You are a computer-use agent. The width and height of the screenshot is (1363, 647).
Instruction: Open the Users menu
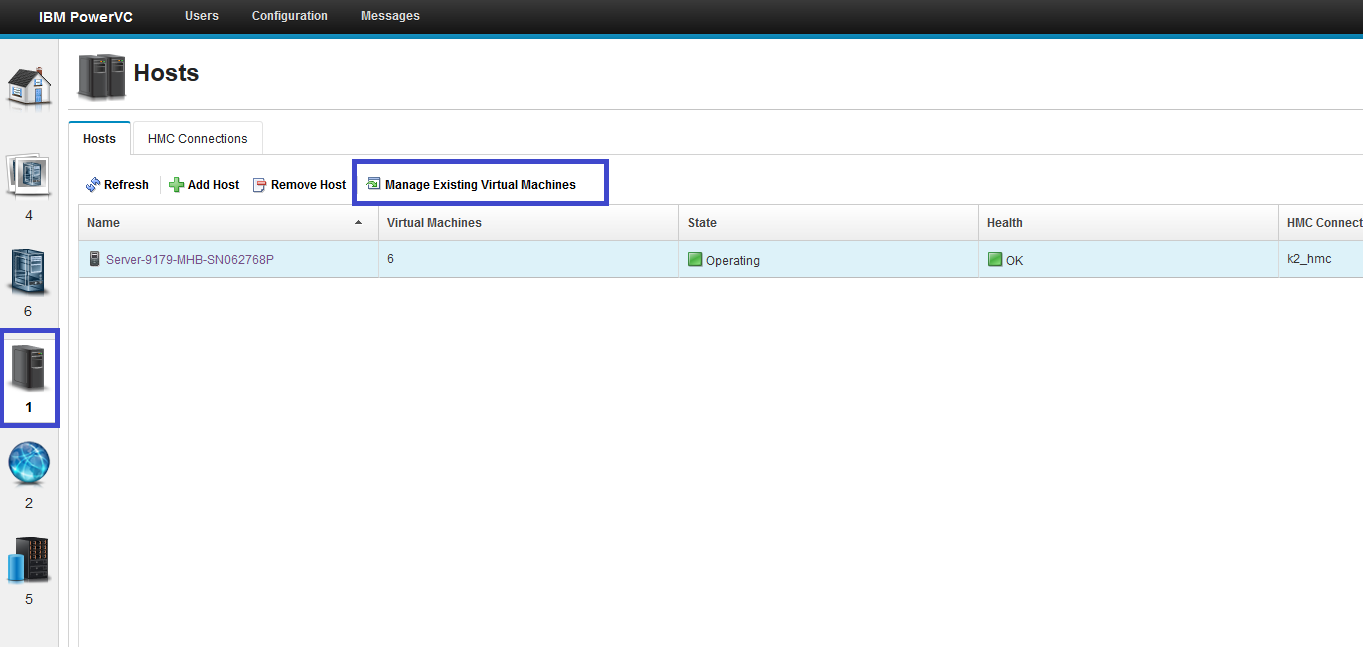(201, 16)
